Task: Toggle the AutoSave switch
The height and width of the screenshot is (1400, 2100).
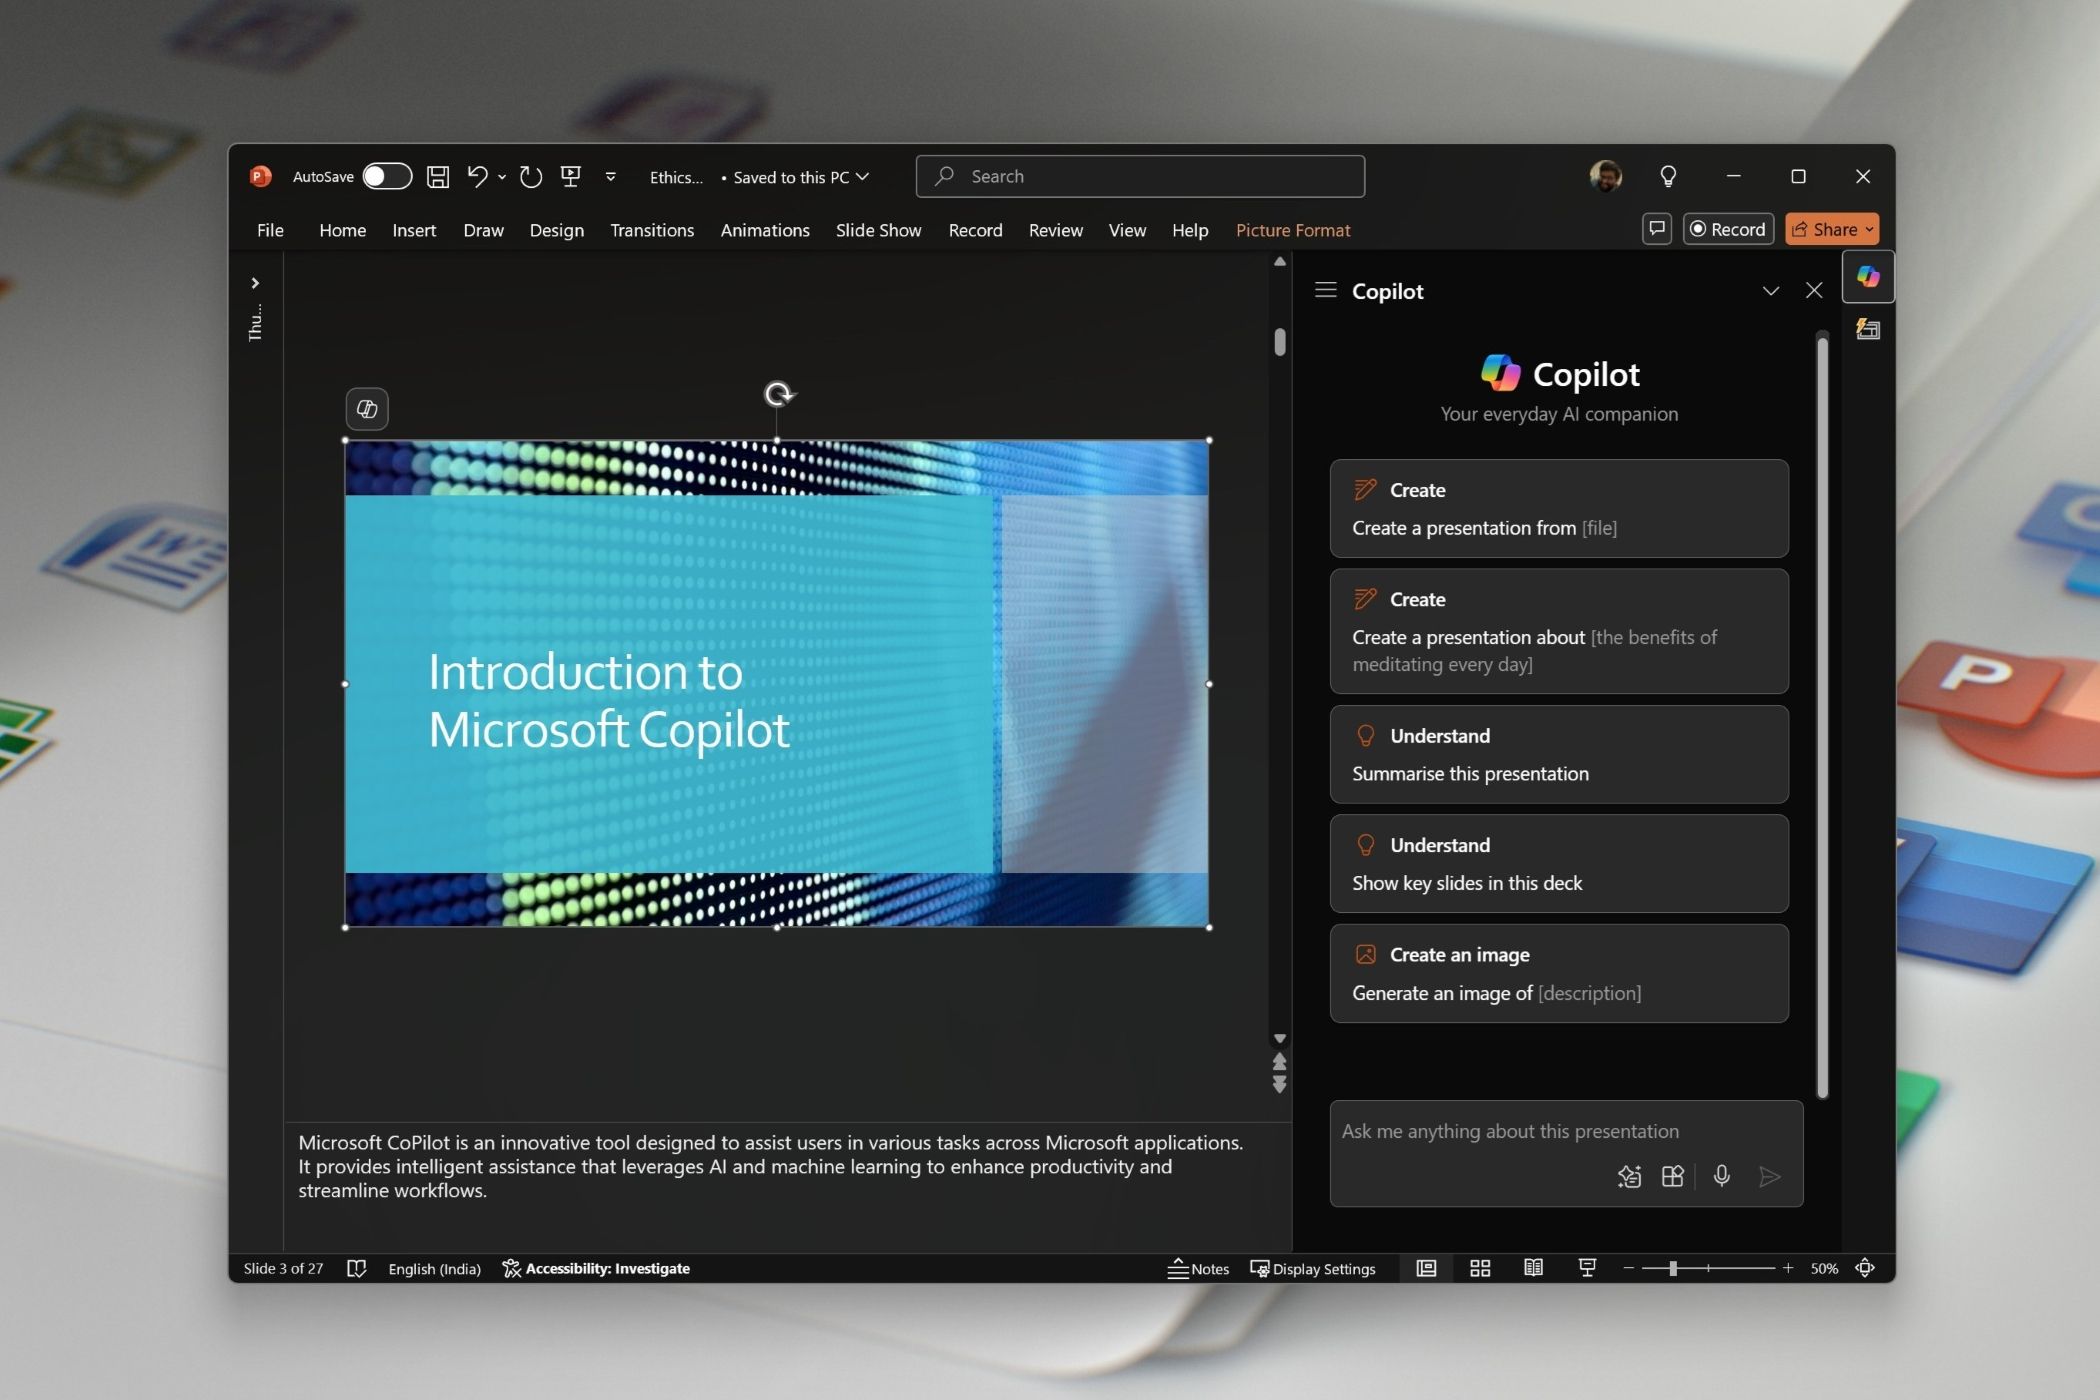Action: pos(386,177)
